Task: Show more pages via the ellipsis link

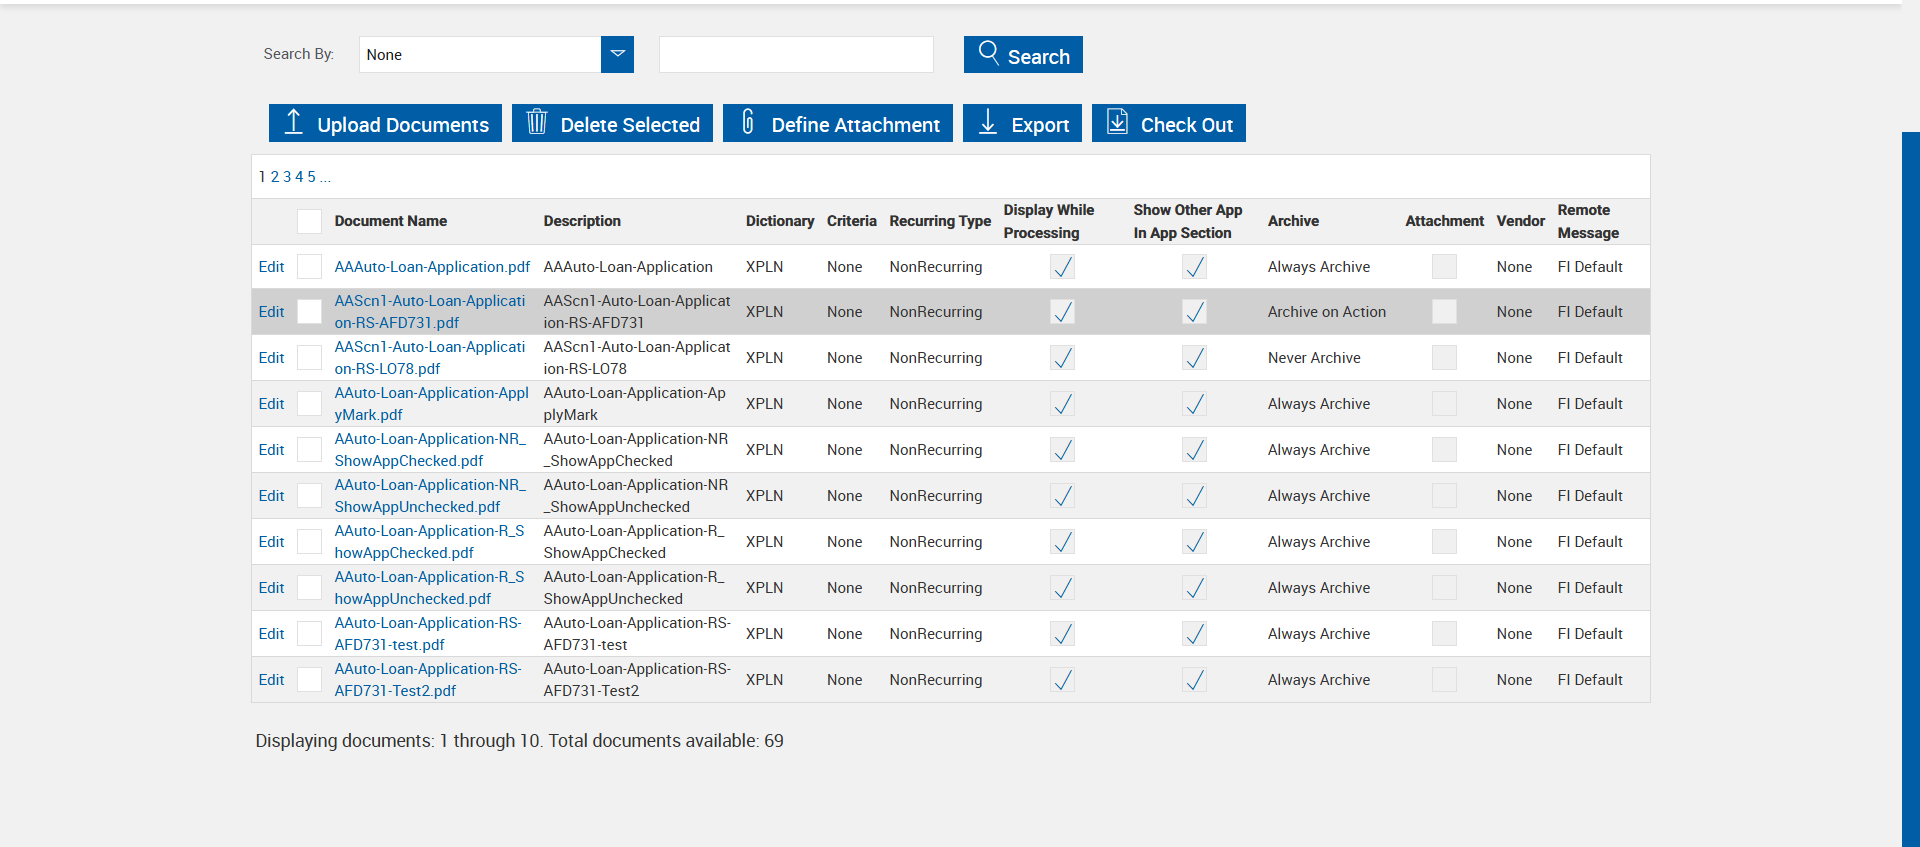Action: coord(325,177)
